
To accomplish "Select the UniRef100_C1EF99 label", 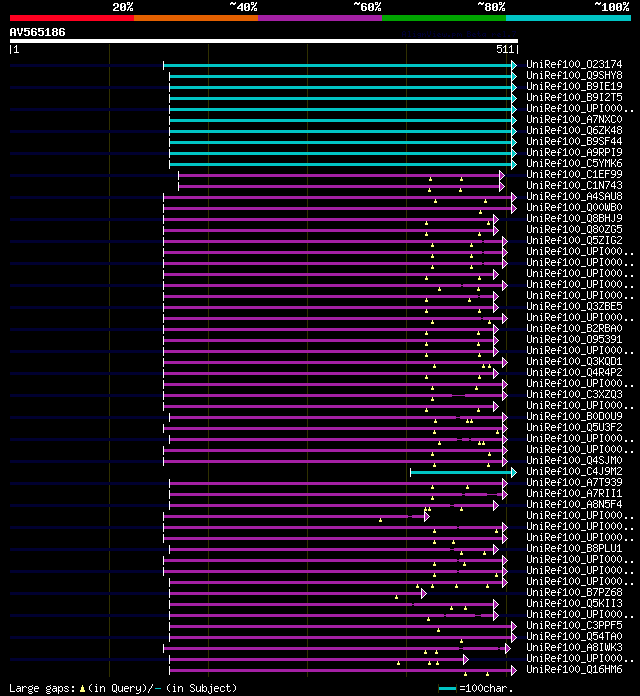I will (x=574, y=174).
